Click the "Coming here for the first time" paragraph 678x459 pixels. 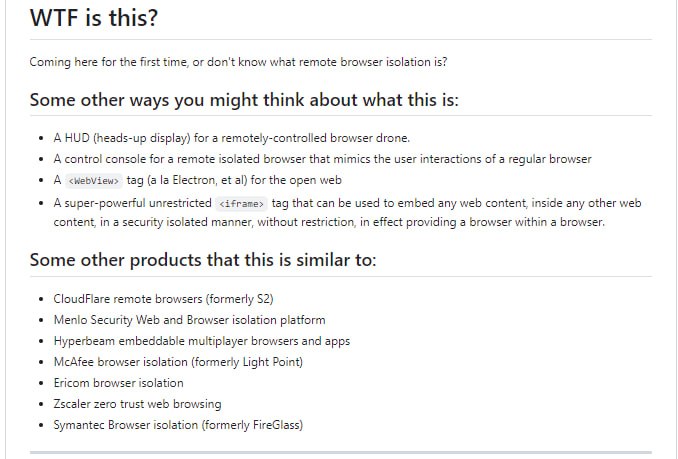(x=238, y=62)
